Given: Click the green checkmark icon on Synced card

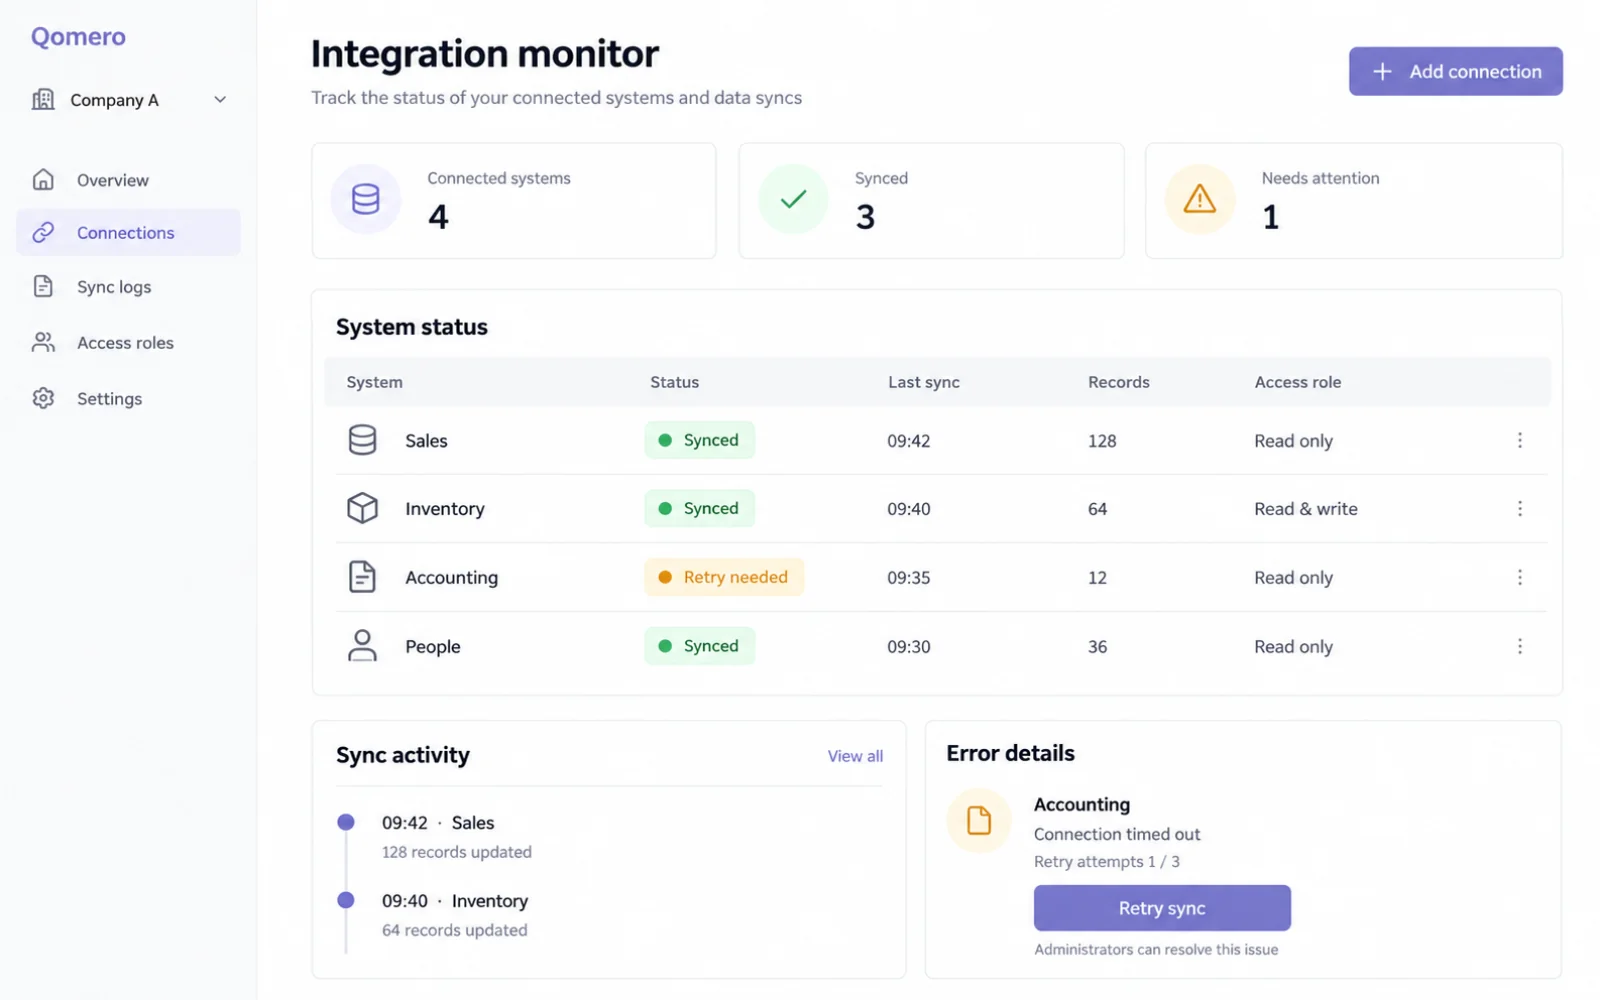Looking at the screenshot, I should 793,199.
